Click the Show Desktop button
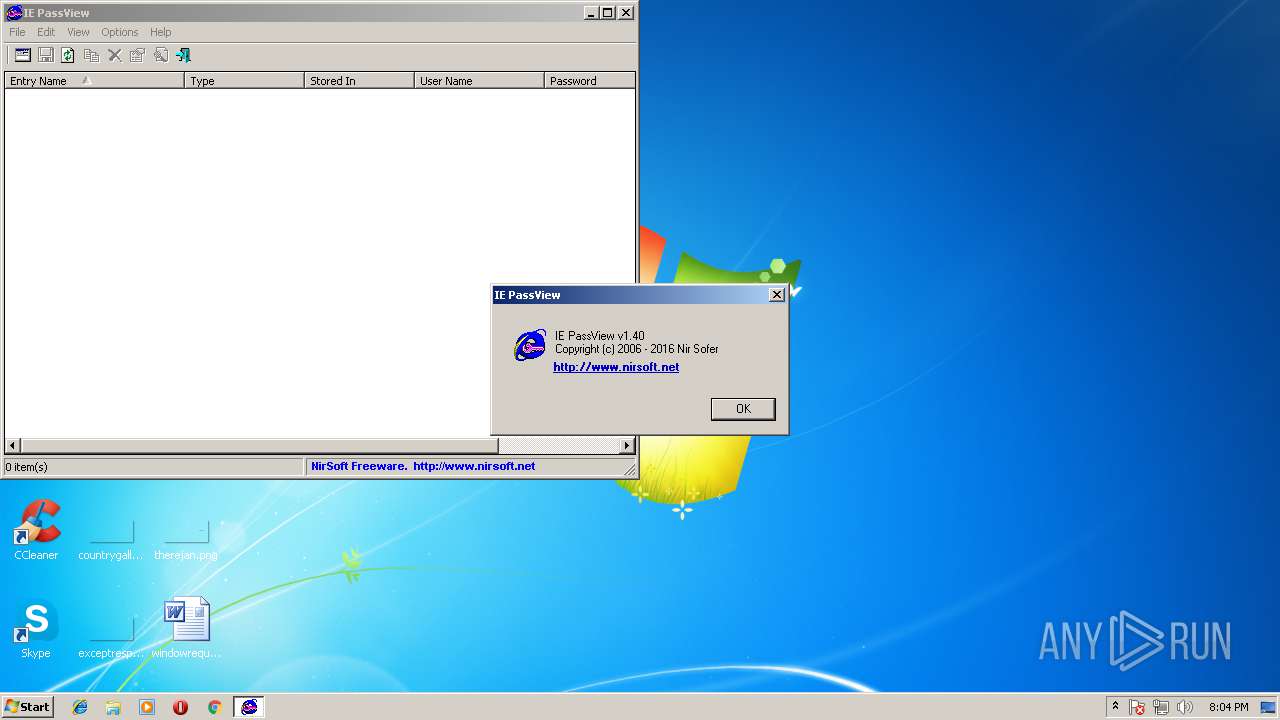 pos(1269,707)
